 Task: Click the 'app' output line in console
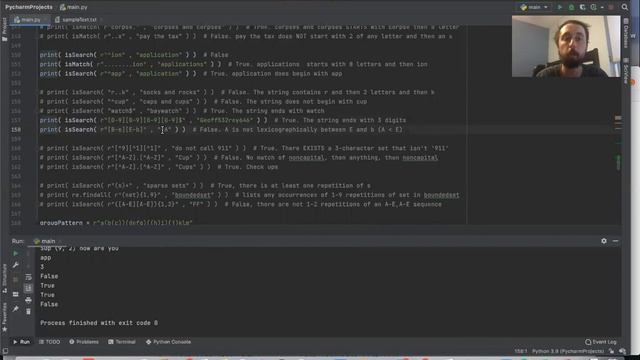click(x=45, y=258)
